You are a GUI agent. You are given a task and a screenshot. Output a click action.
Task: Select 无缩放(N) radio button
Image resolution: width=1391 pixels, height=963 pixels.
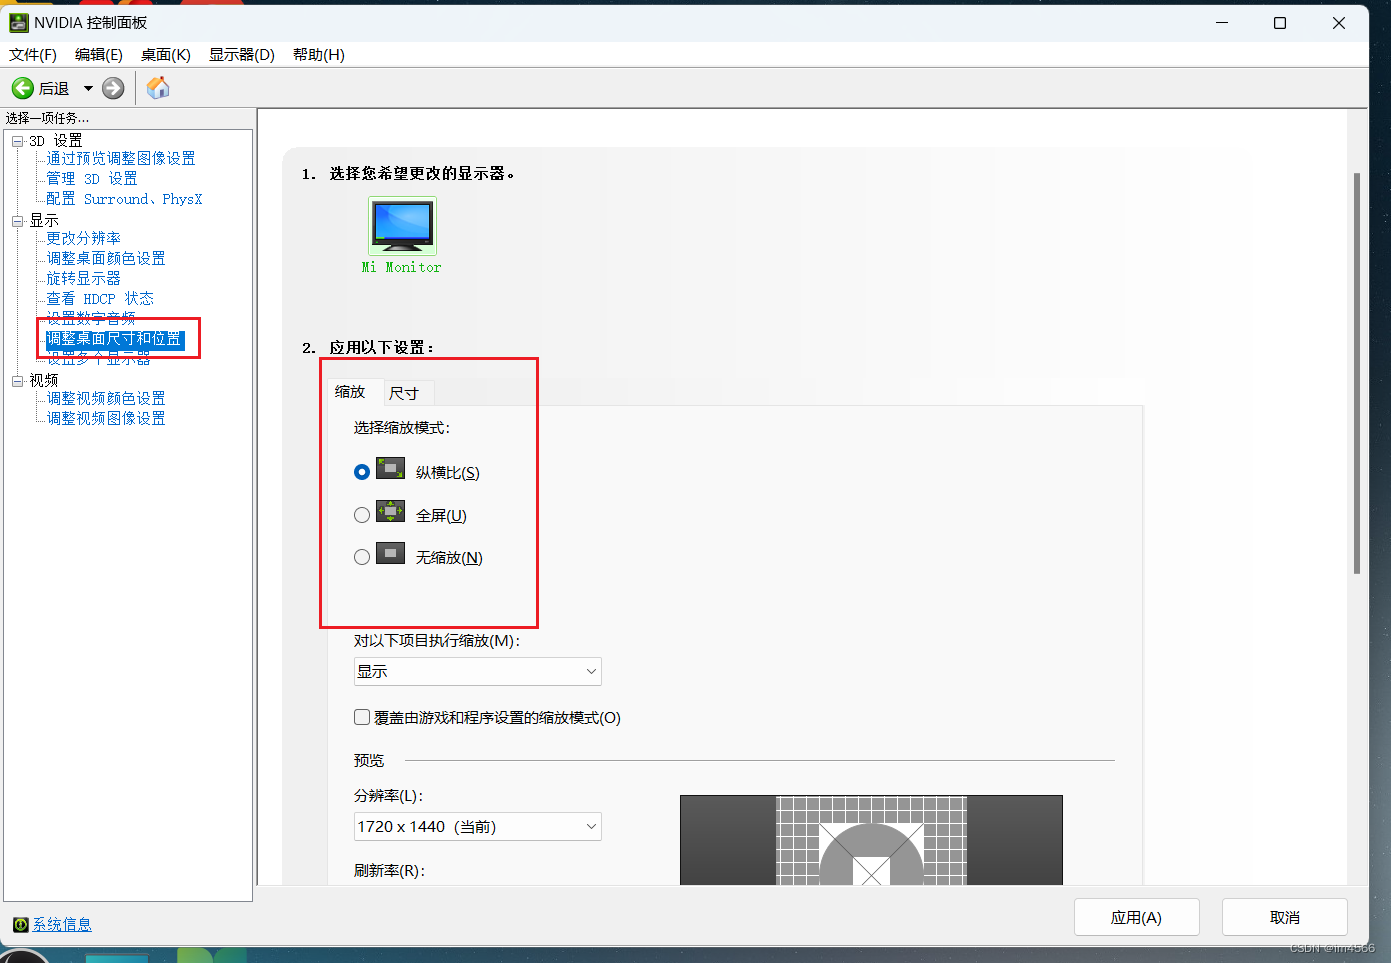click(x=362, y=557)
